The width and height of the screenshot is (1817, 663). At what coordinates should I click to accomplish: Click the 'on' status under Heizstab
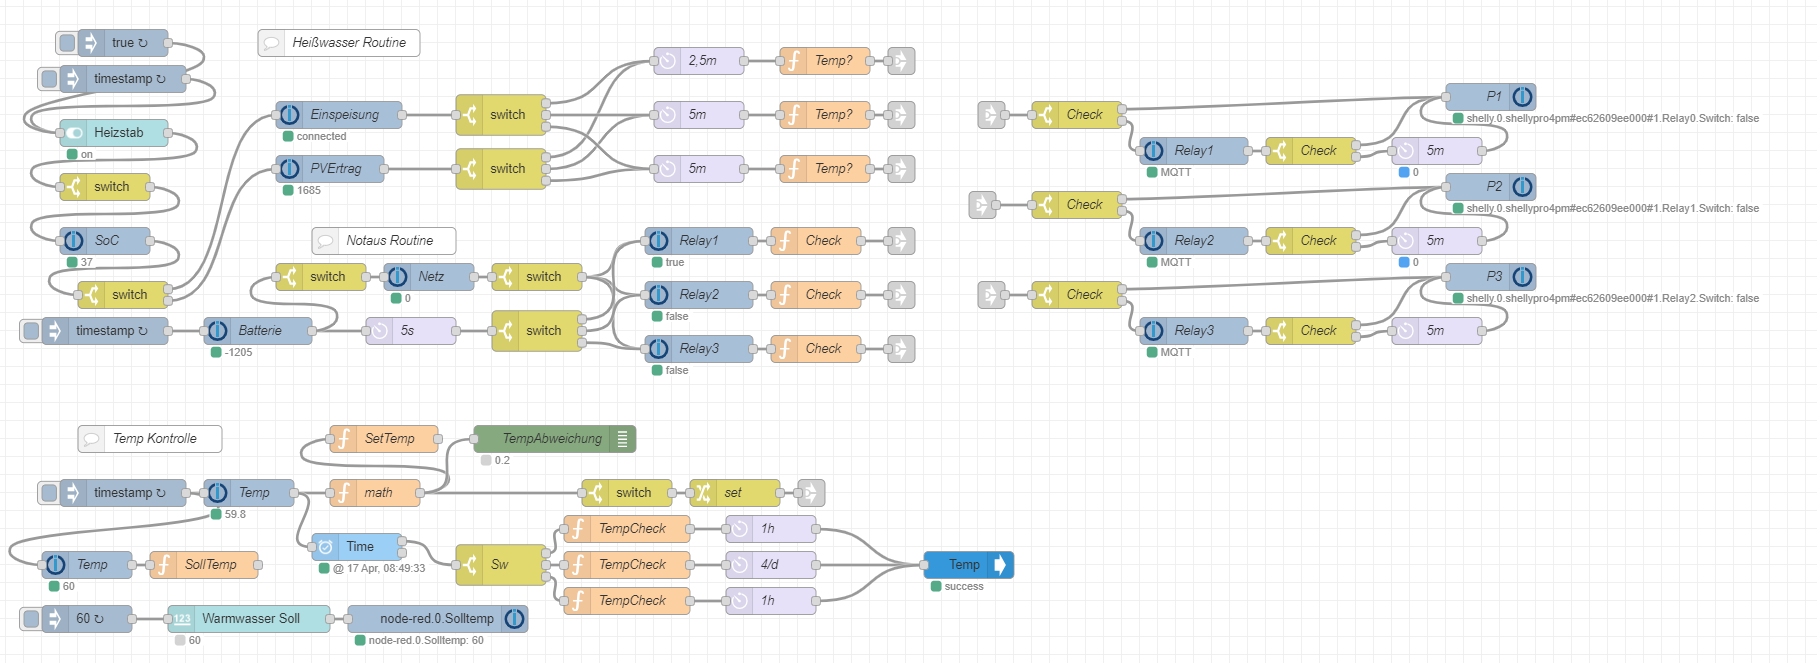click(87, 155)
